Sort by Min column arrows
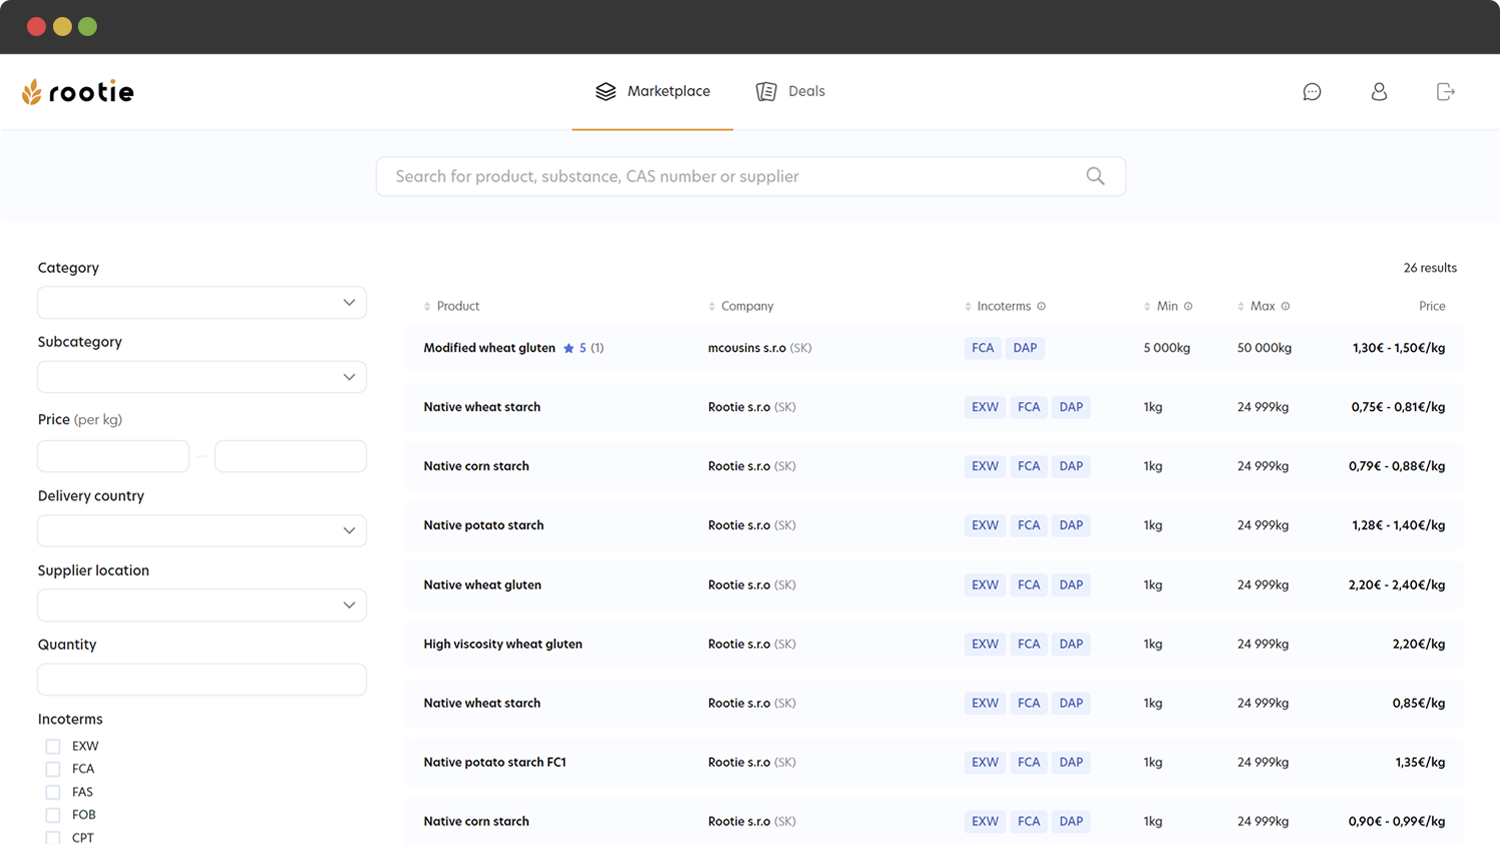The height and width of the screenshot is (844, 1500). pyautogui.click(x=1147, y=306)
